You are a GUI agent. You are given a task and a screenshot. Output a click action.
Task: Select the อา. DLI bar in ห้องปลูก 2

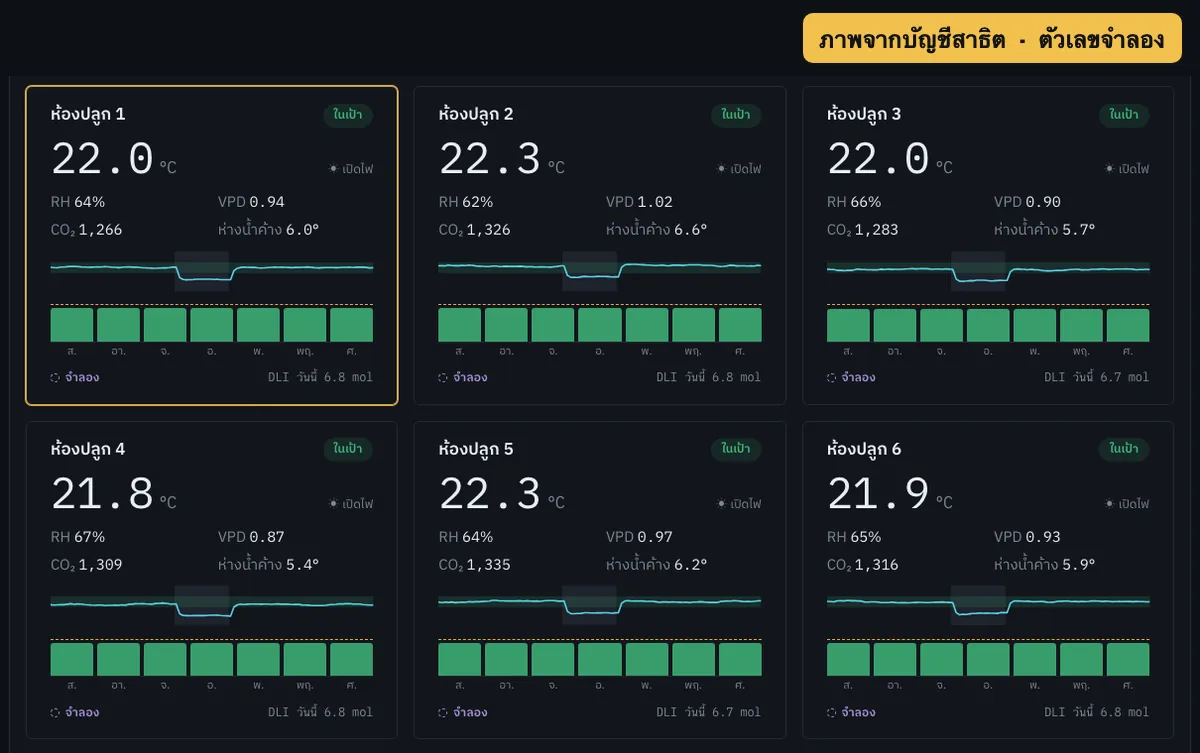506,325
